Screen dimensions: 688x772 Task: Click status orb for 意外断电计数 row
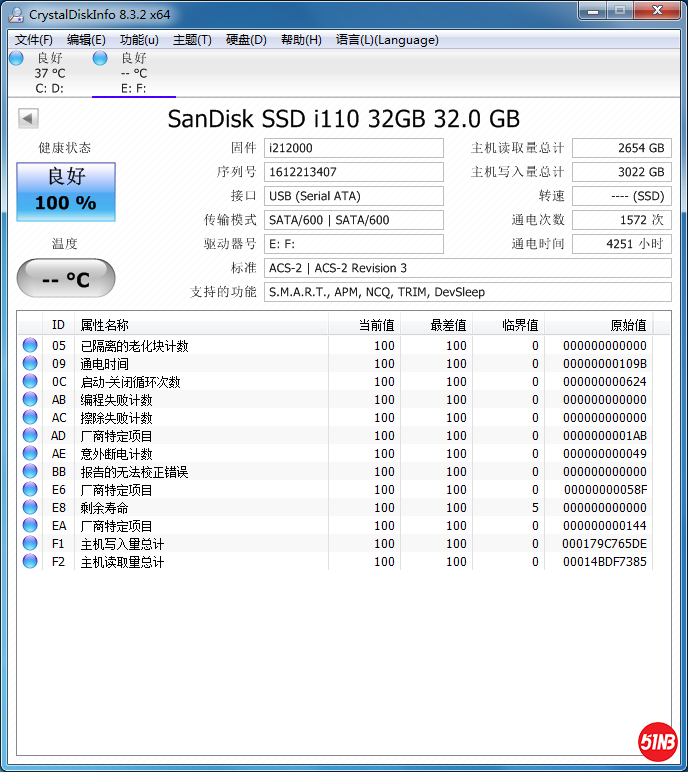pyautogui.click(x=30, y=454)
